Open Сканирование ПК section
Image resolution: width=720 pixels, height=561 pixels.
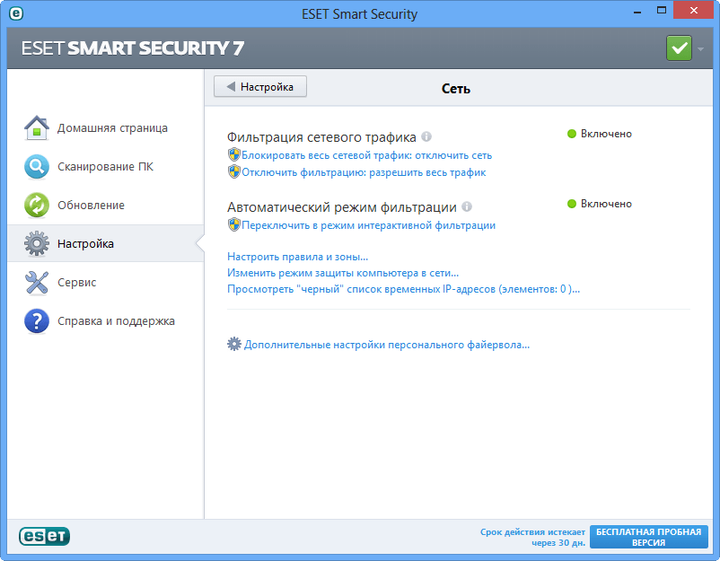pyautogui.click(x=105, y=167)
